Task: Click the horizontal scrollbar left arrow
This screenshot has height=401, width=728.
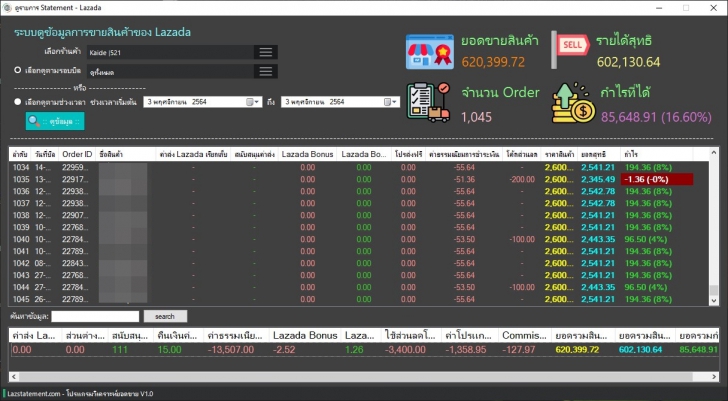Action: click(14, 377)
